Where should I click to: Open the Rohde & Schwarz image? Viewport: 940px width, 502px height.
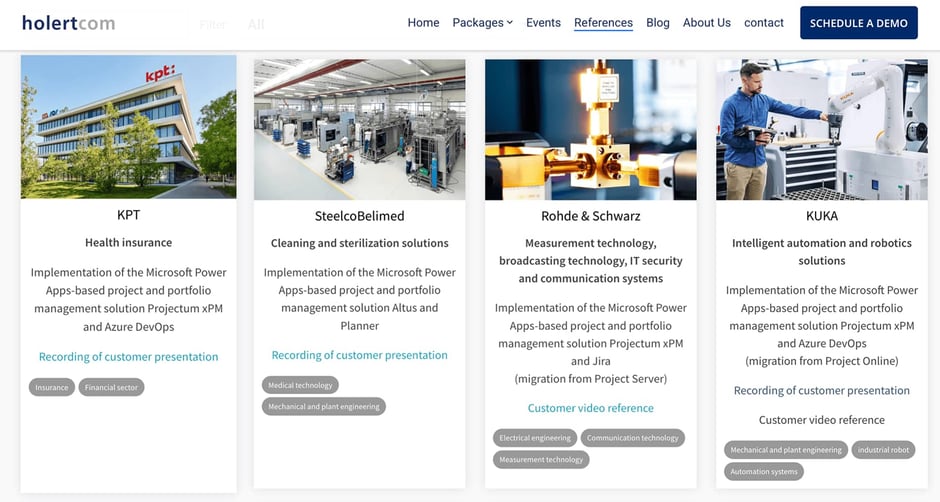tap(590, 129)
